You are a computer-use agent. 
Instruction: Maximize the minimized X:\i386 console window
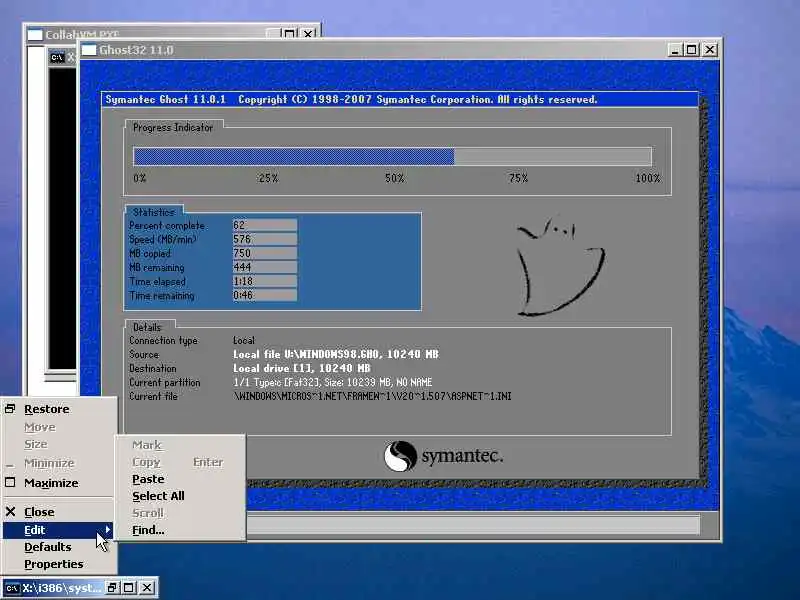[x=129, y=588]
